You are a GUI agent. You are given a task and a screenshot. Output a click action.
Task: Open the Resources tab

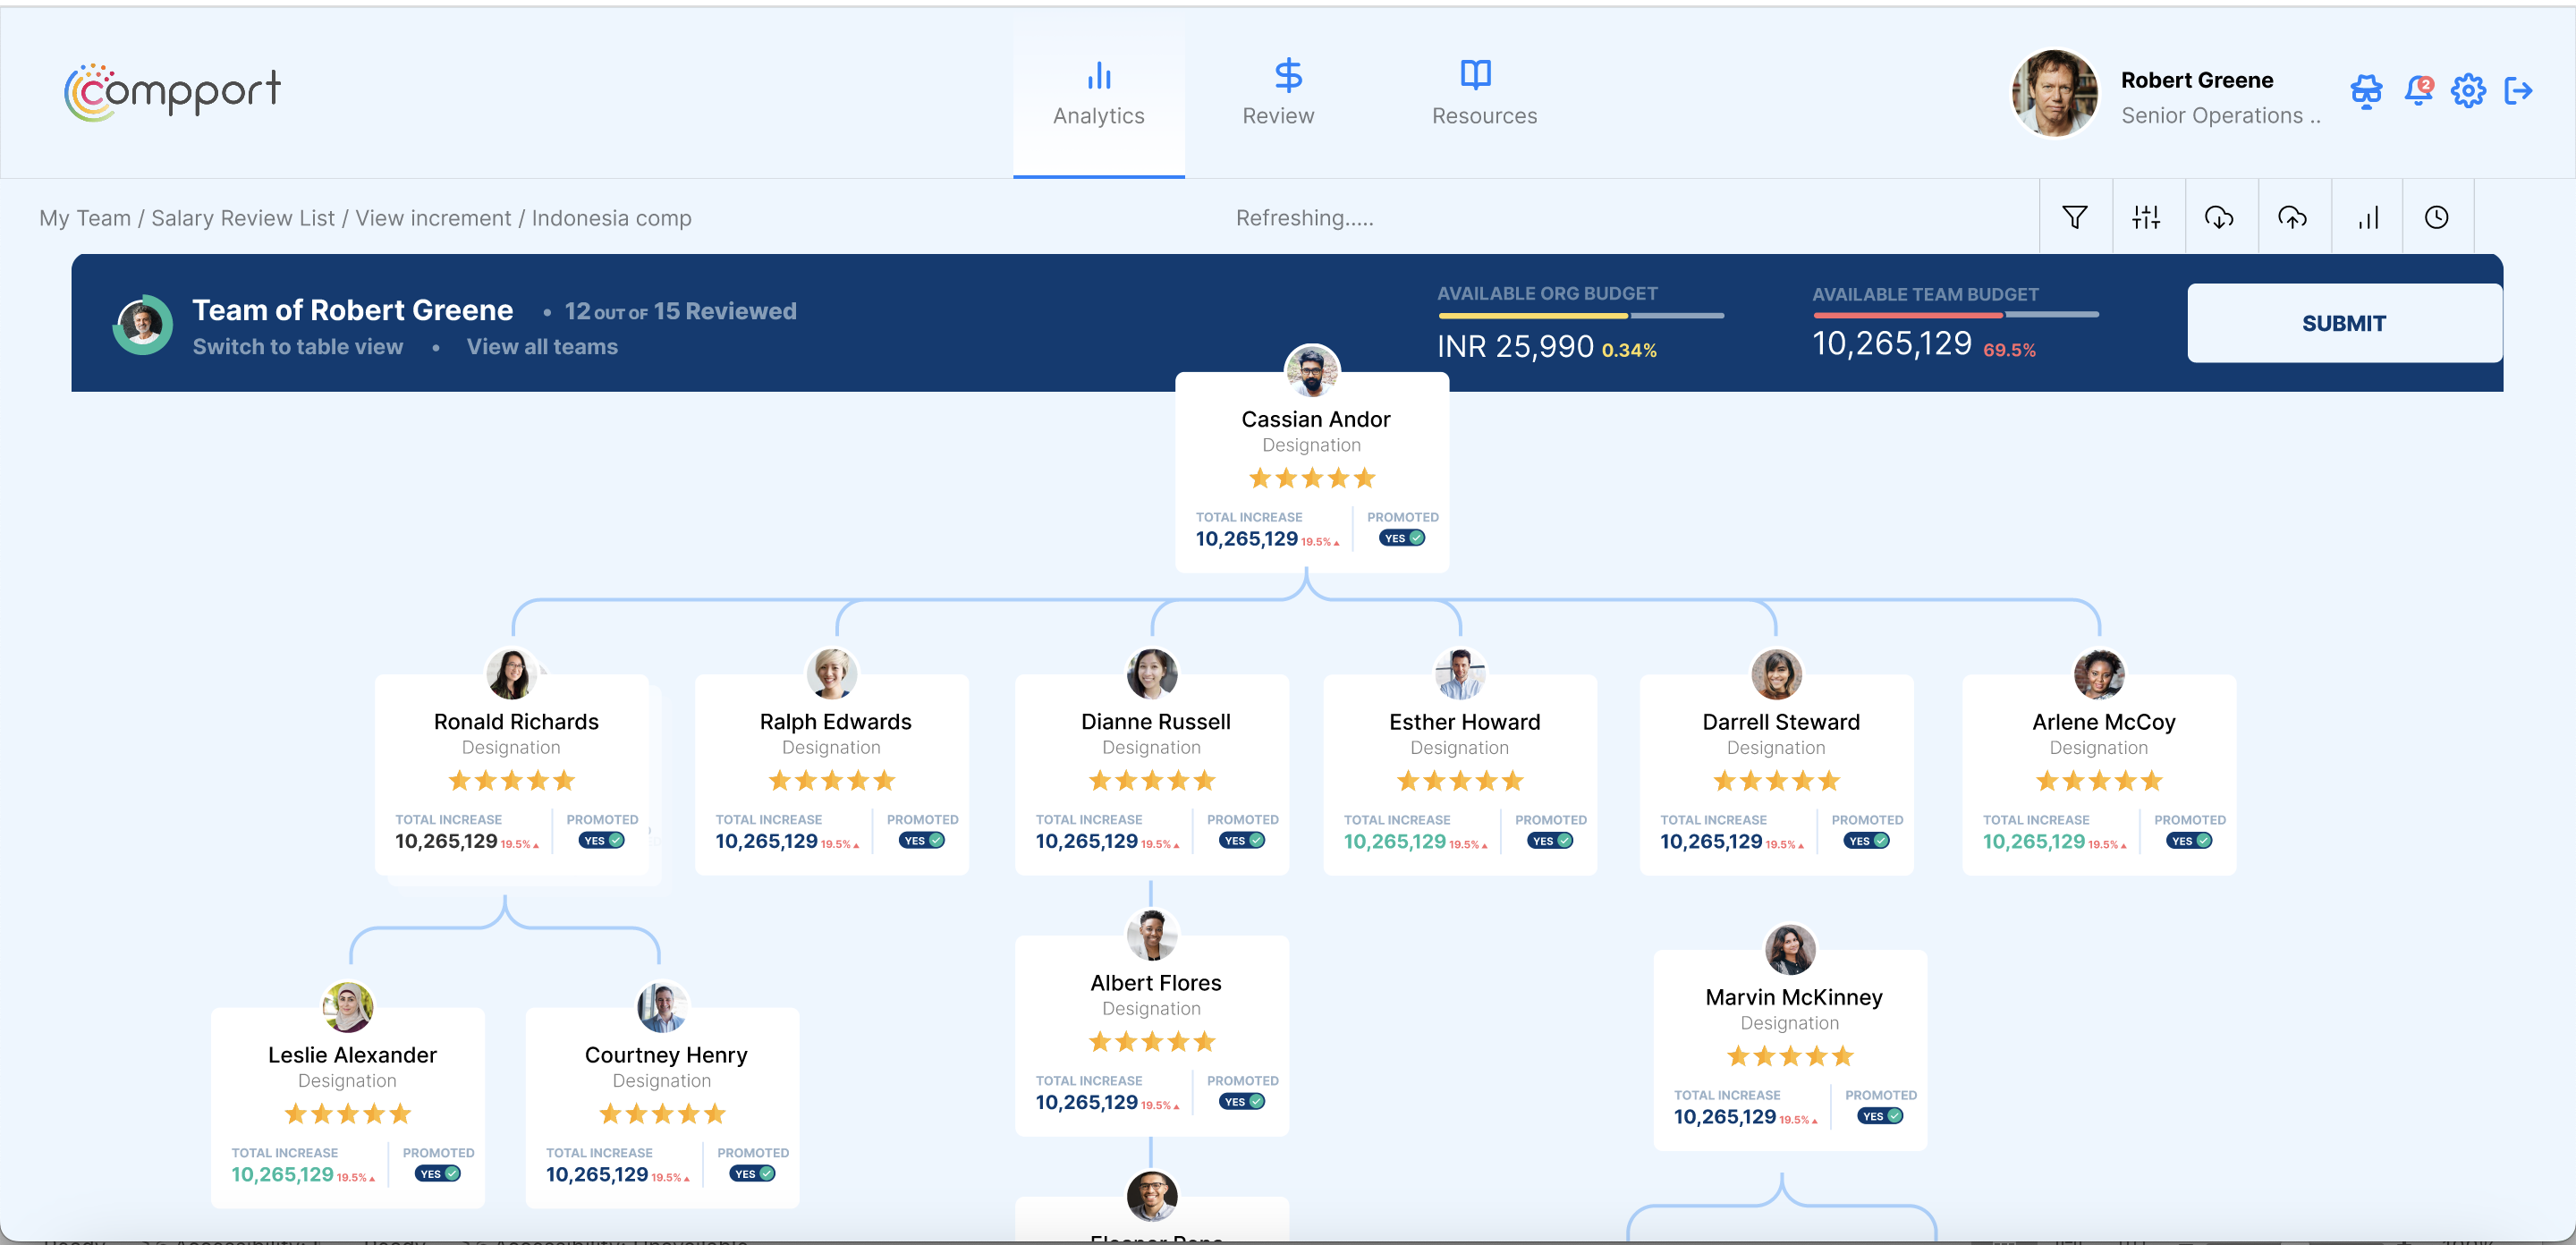coord(1483,93)
